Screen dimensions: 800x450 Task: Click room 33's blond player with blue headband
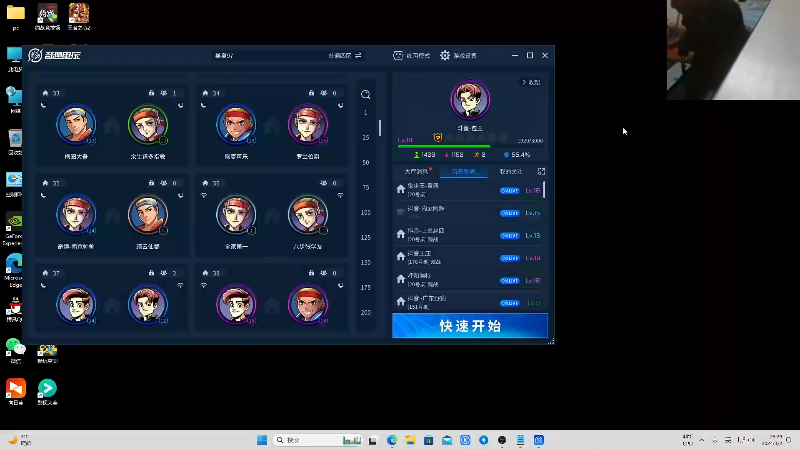(x=76, y=124)
